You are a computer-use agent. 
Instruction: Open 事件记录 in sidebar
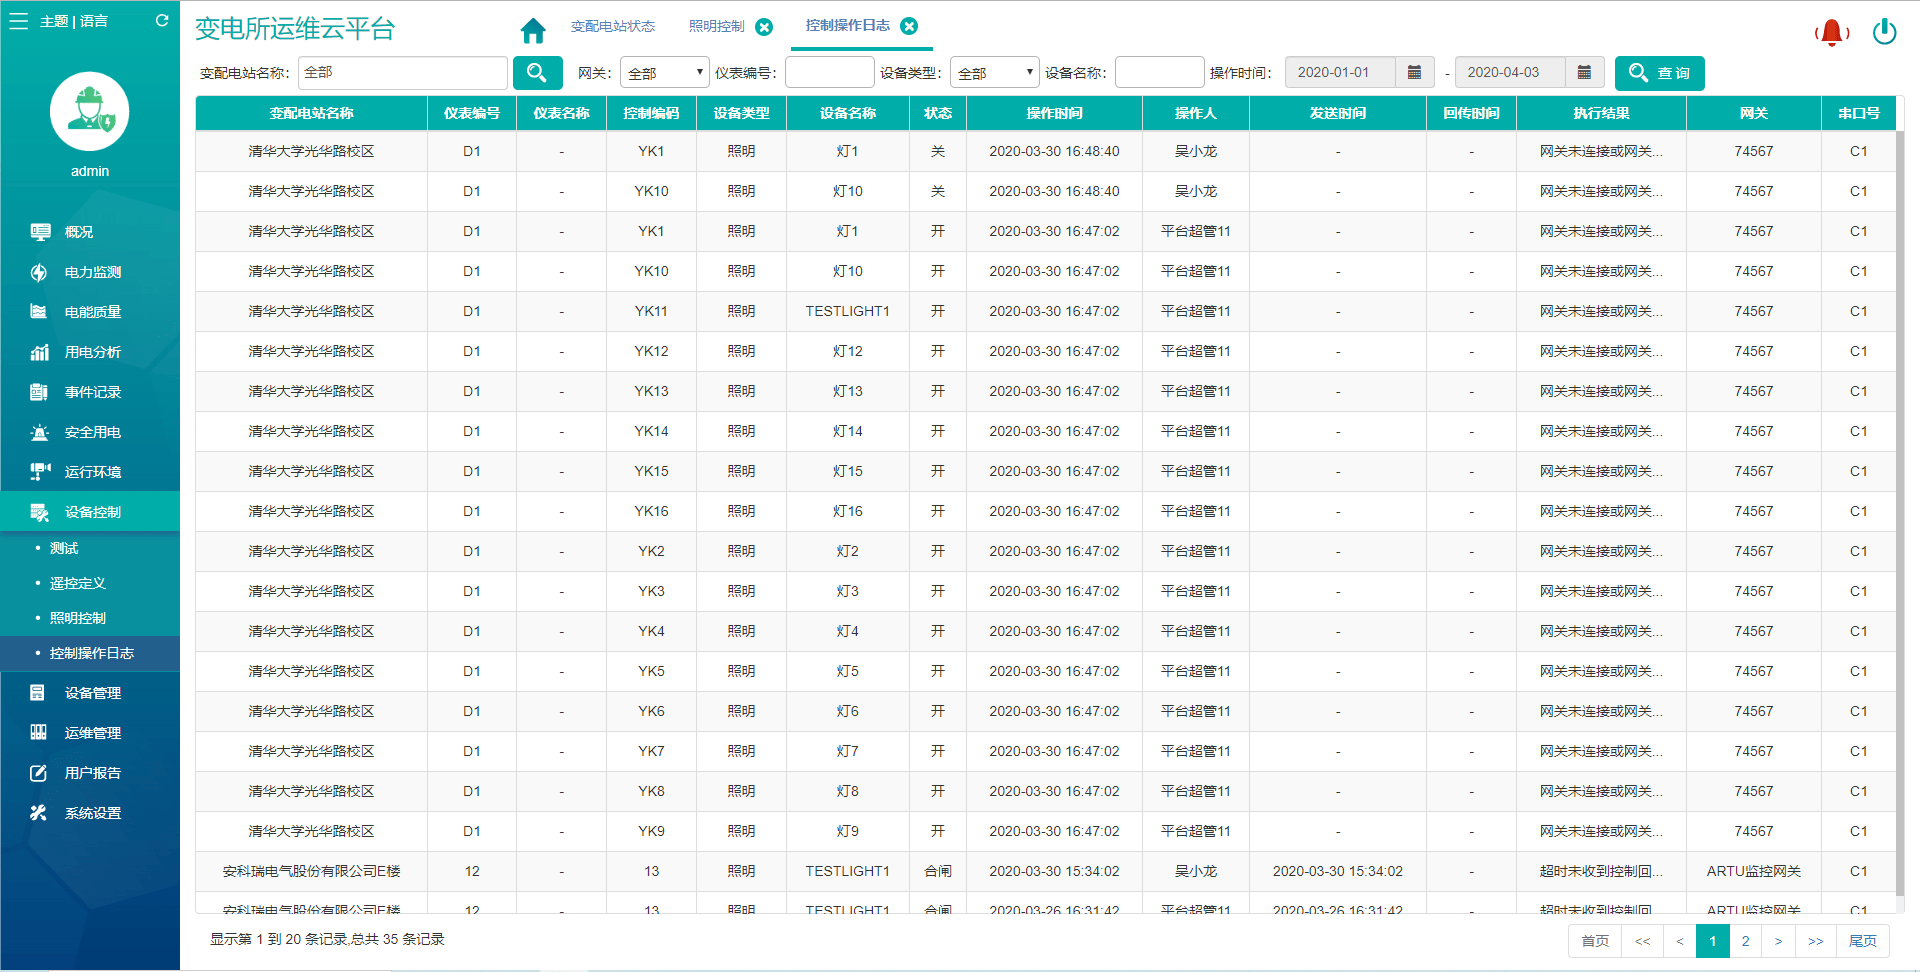click(x=90, y=392)
